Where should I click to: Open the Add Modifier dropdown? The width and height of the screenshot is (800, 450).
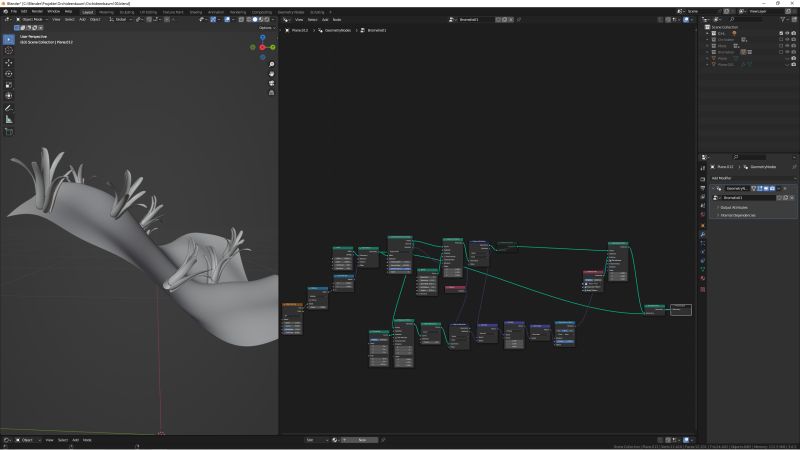(x=753, y=178)
